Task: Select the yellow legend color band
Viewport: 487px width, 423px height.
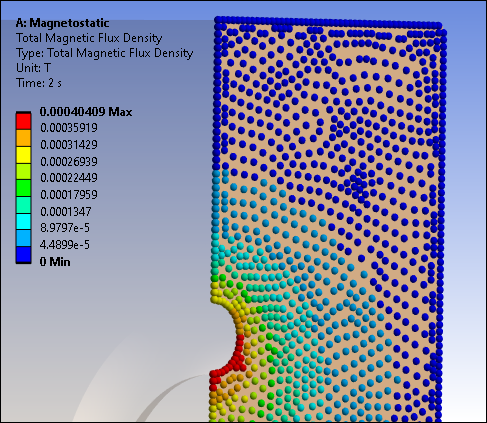Action: click(23, 155)
